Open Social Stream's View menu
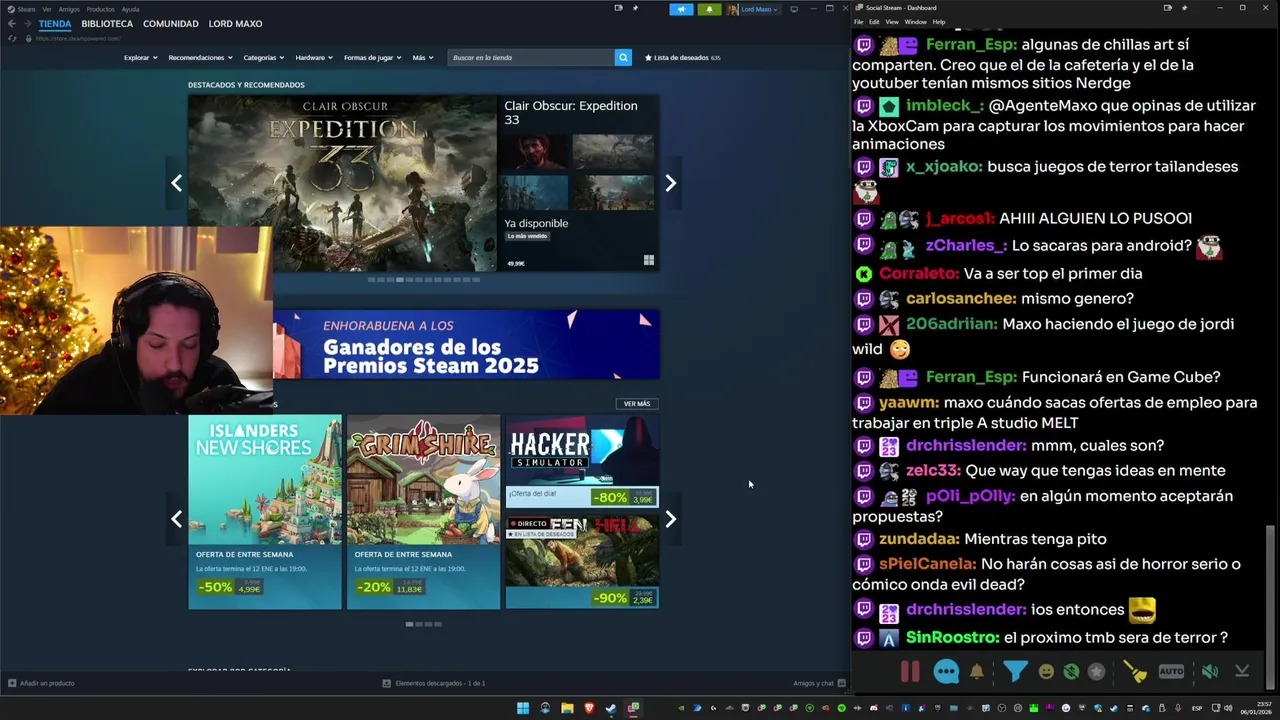Viewport: 1280px width, 720px height. [x=891, y=22]
